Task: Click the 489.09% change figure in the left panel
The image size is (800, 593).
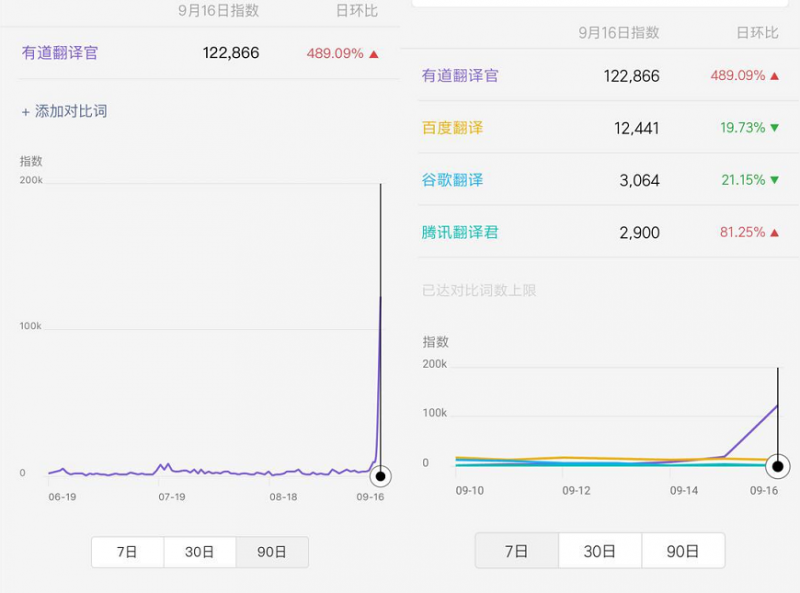Action: tap(335, 54)
